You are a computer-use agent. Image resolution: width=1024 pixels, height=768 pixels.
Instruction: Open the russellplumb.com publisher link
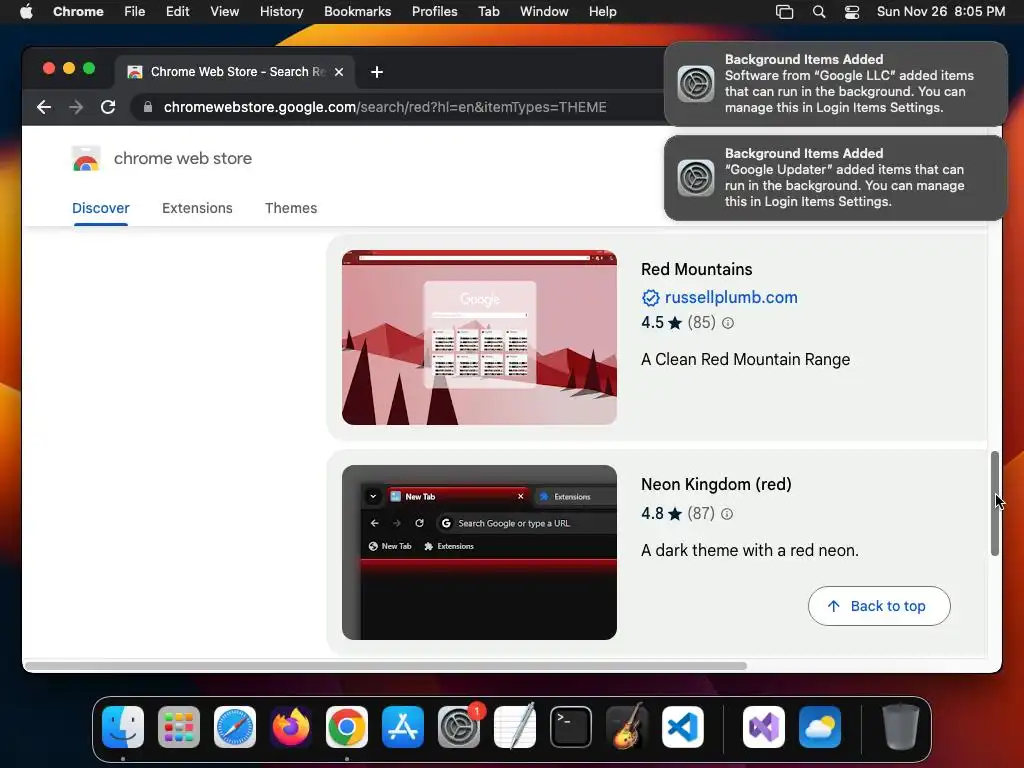tap(731, 298)
